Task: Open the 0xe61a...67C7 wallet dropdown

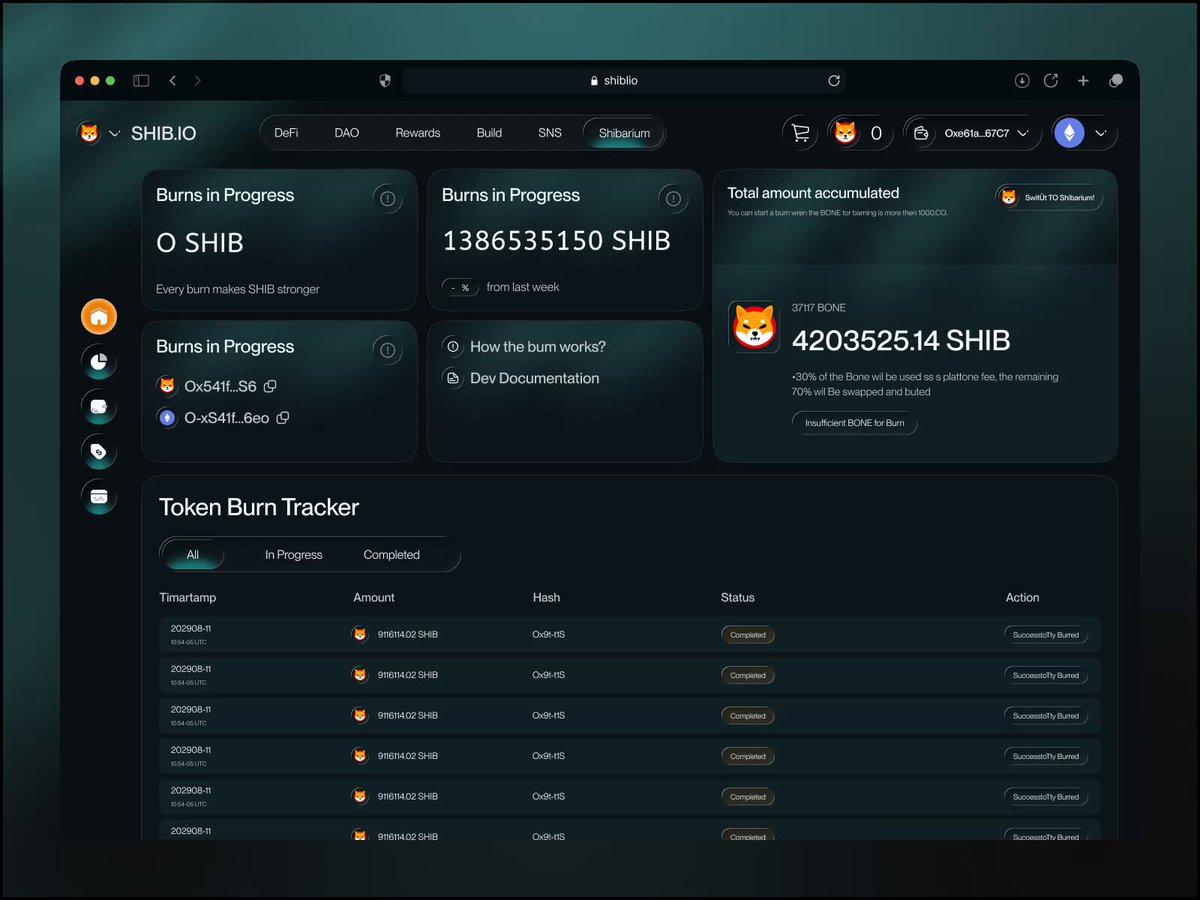Action: tap(973, 133)
